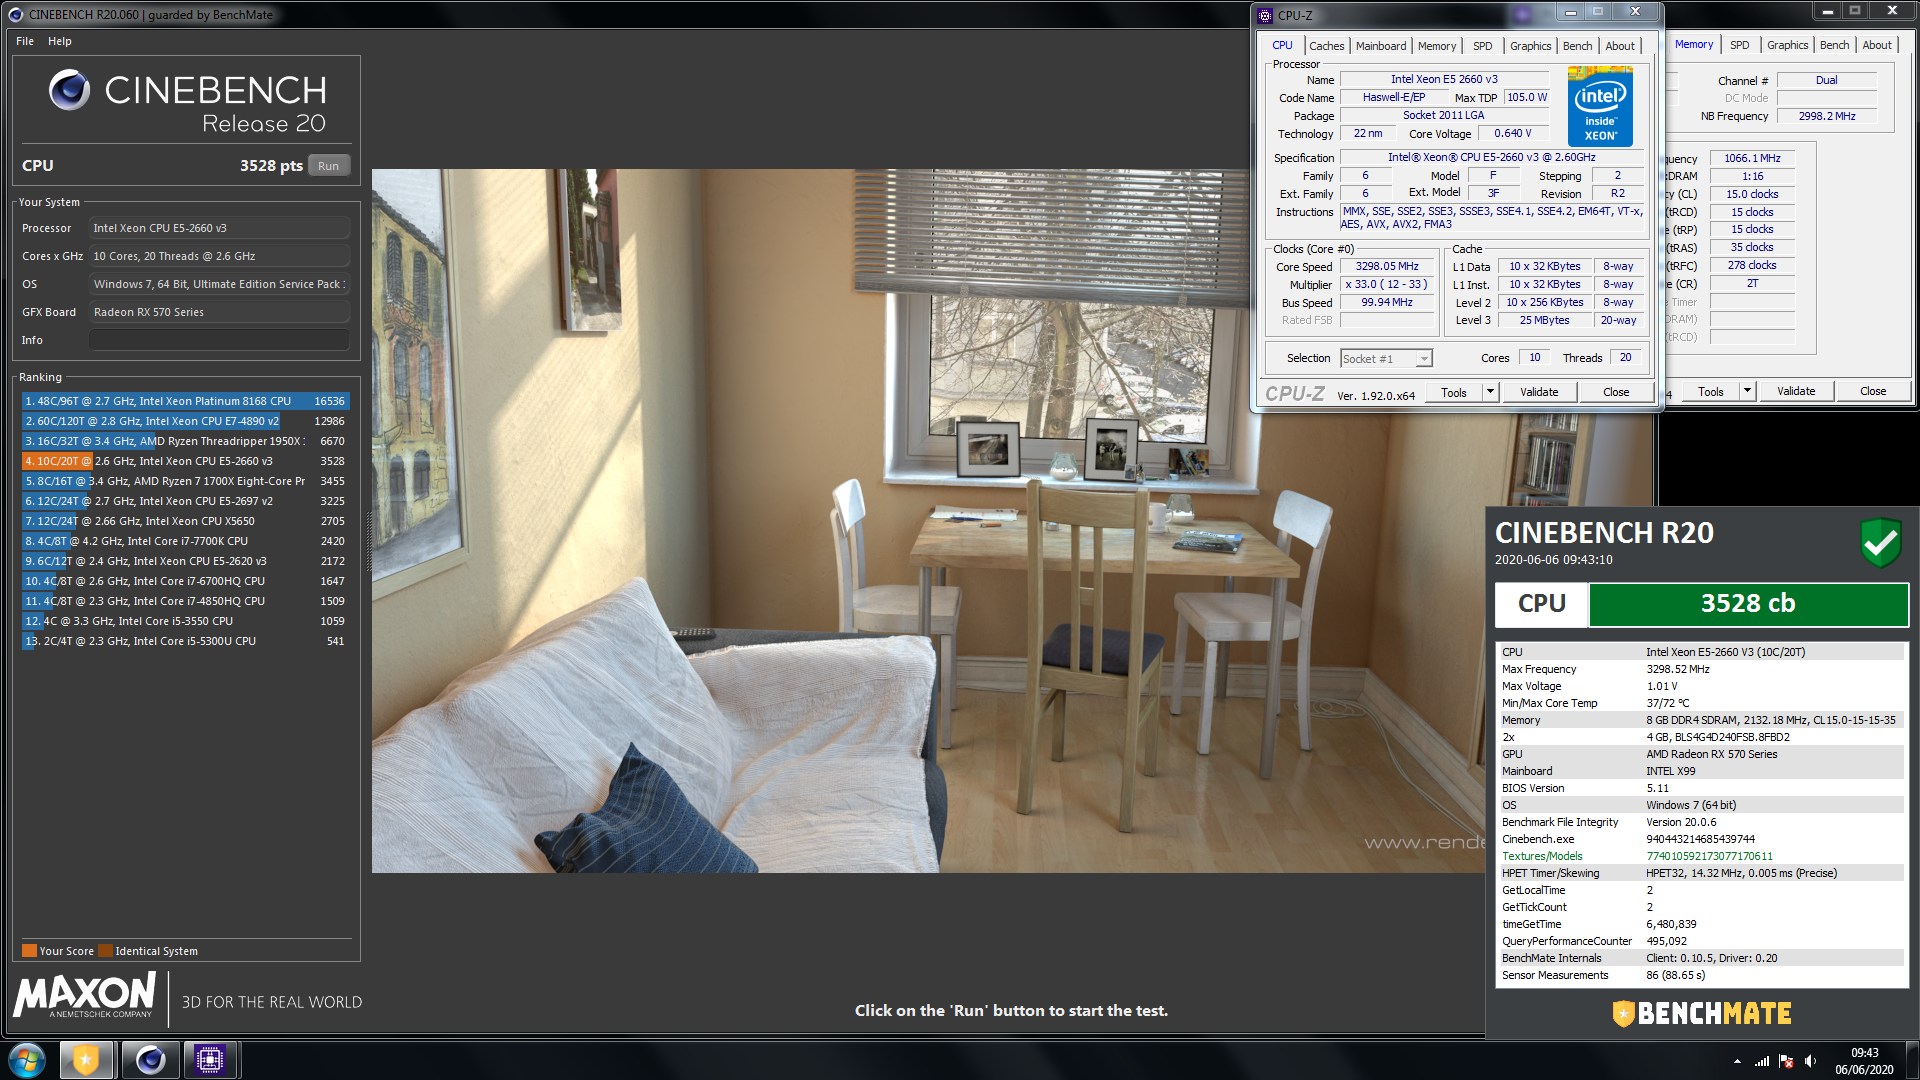Select Xeon E7-4890 v2 ranking entry
This screenshot has height=1080, width=1920.
coord(185,421)
